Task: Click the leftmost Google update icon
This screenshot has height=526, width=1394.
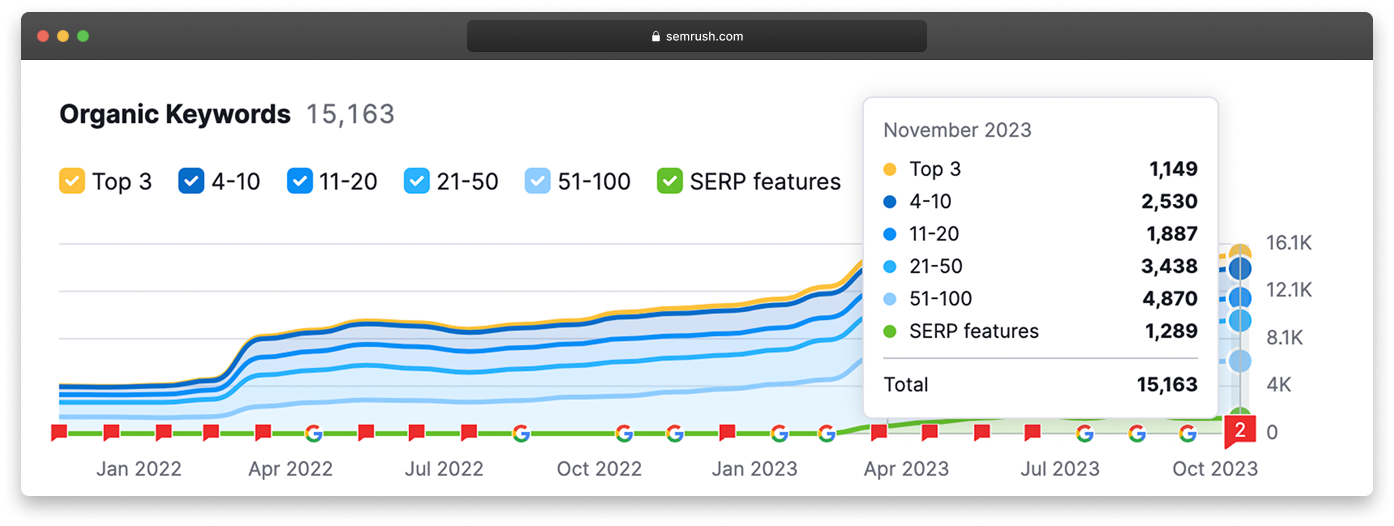Action: coord(313,433)
